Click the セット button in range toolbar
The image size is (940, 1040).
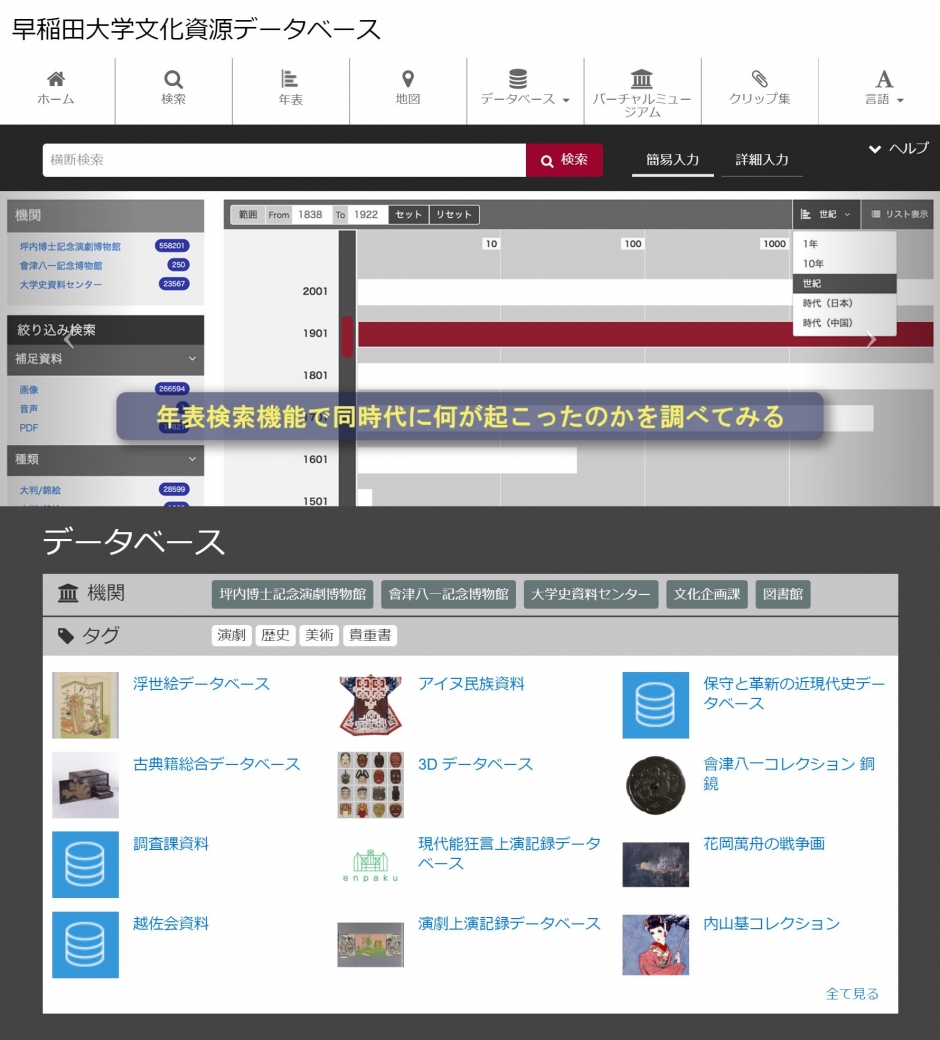click(409, 214)
